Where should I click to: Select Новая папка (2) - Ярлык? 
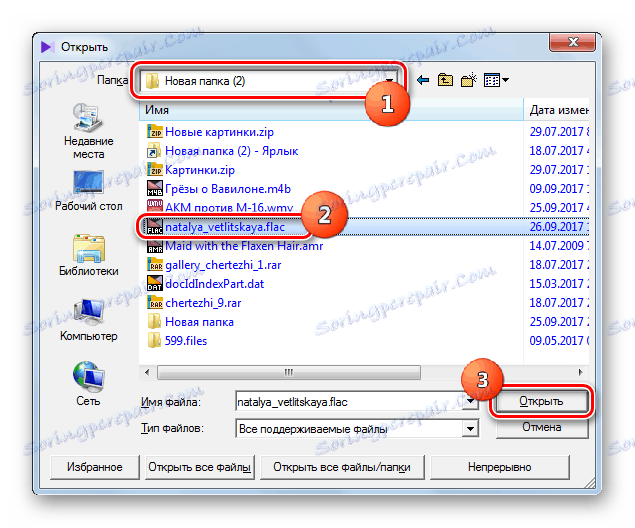[232, 151]
